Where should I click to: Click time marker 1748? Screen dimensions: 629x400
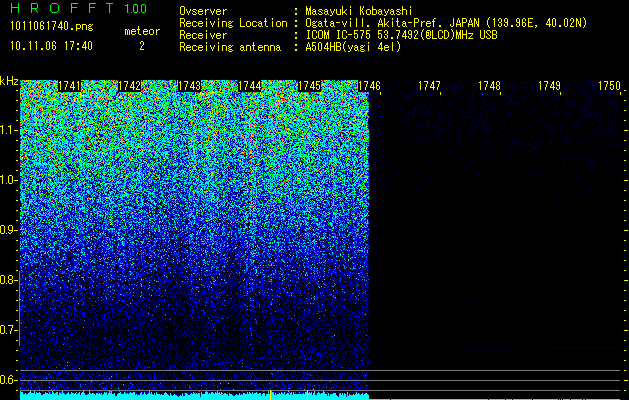489,86
